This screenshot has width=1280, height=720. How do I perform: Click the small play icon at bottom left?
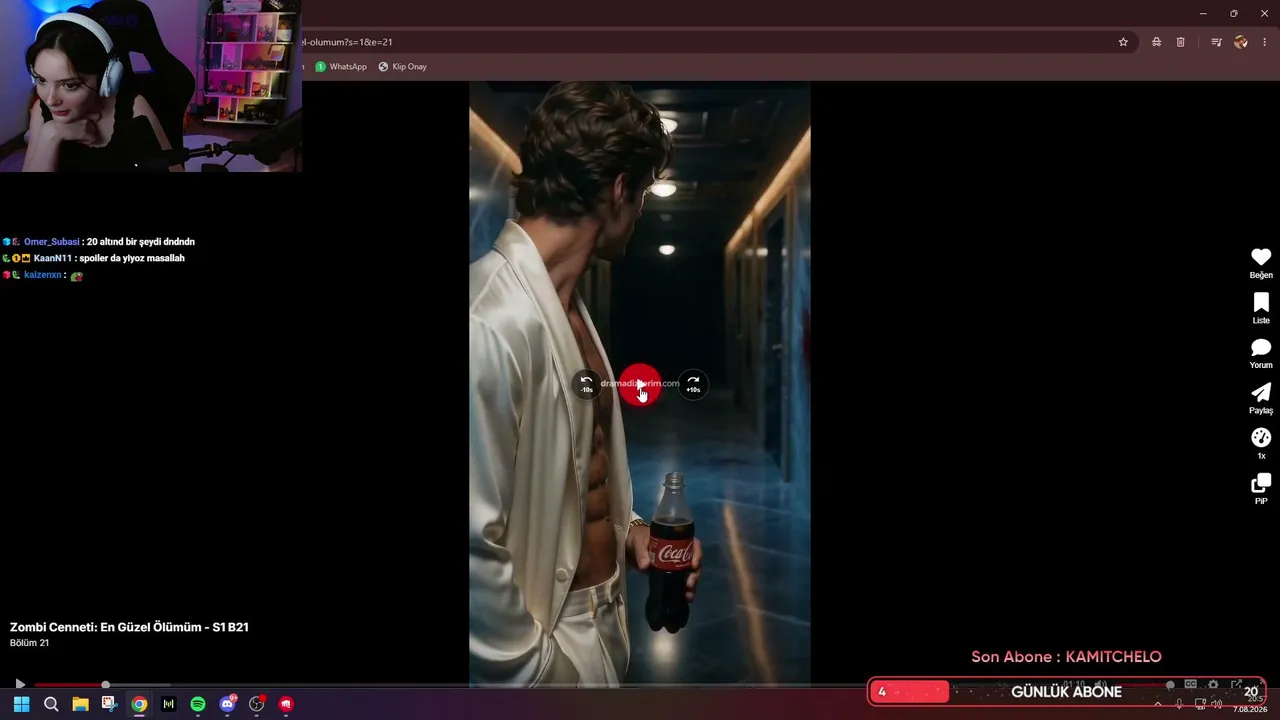(x=19, y=685)
